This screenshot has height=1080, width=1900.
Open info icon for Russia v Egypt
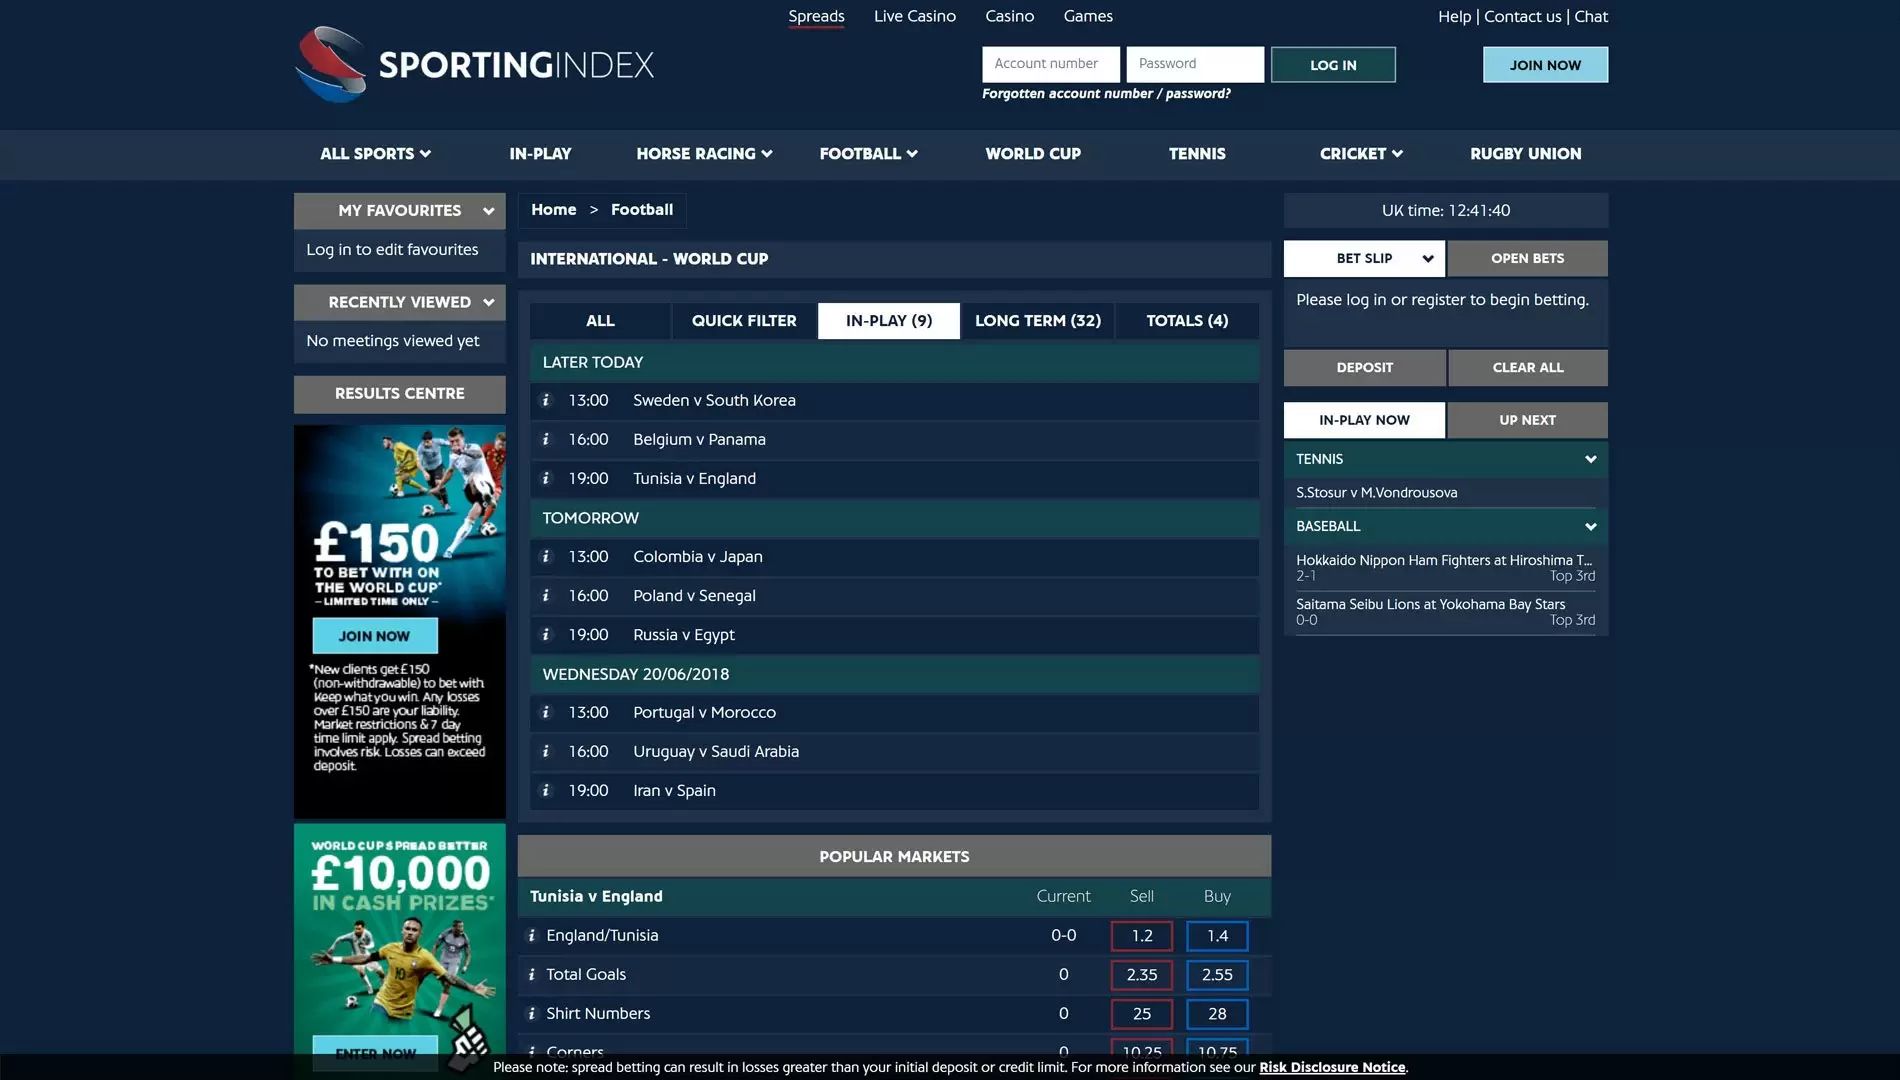(x=546, y=634)
